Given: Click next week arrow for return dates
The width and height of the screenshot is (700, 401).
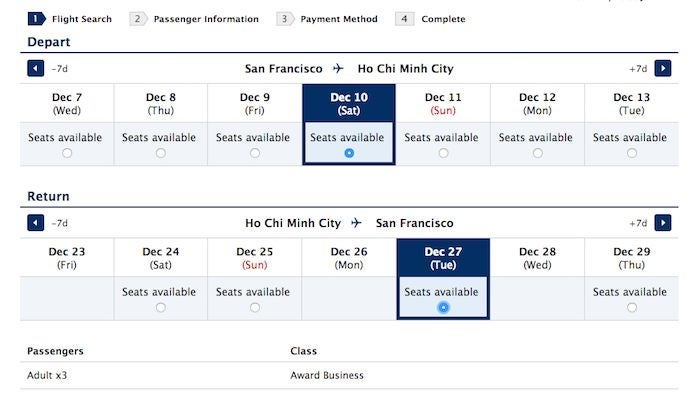Looking at the screenshot, I should pos(663,223).
